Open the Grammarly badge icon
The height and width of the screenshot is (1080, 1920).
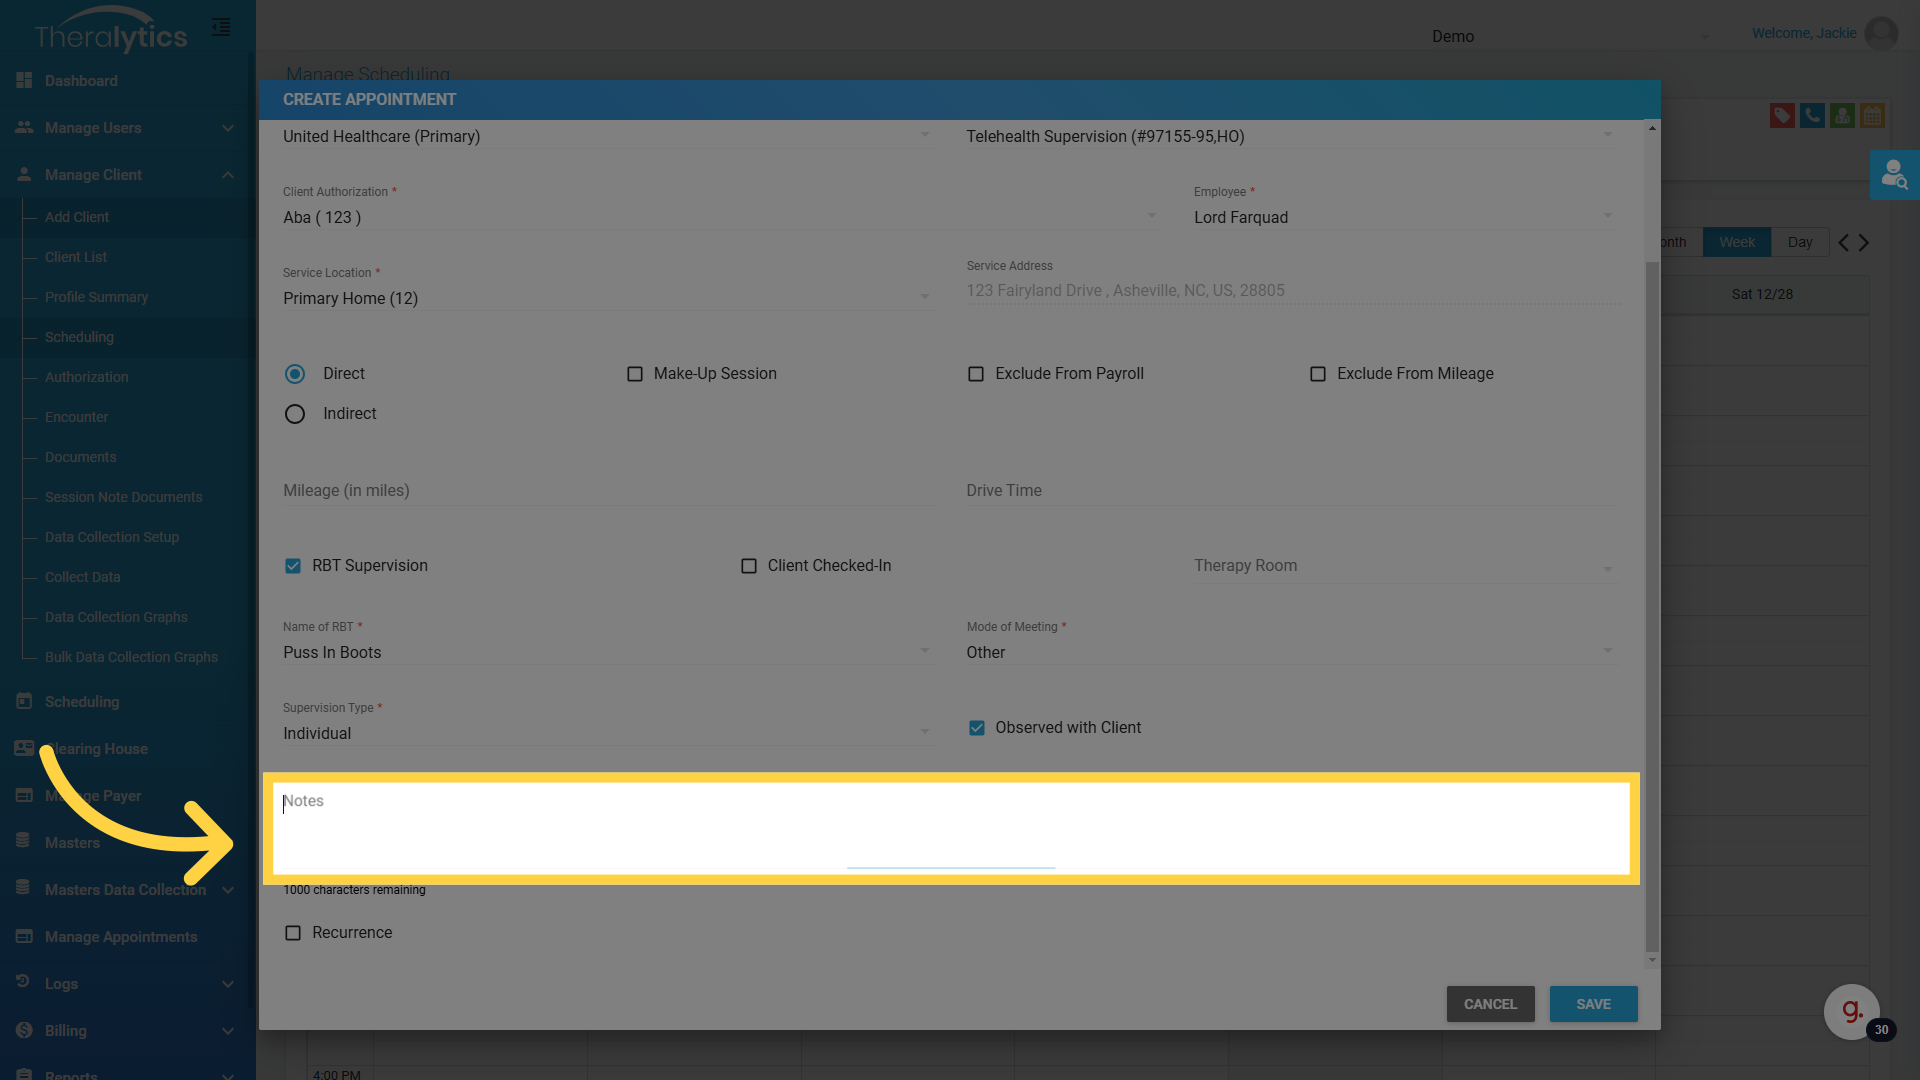[1852, 1011]
